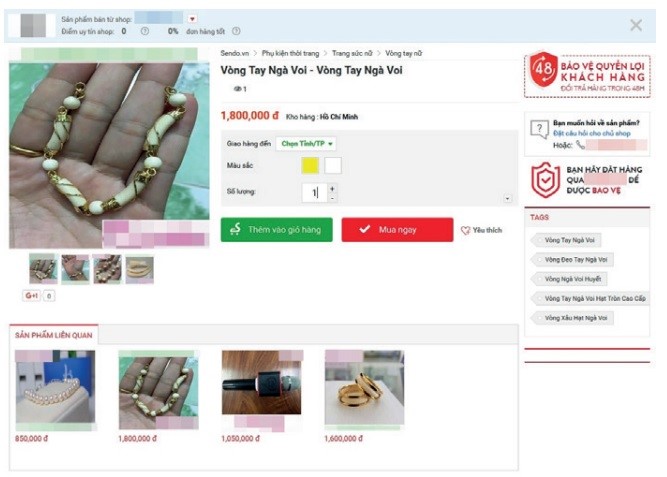Click the phone icon beside Hoặc
Screen dimensions: 667x477
pyautogui.click(x=580, y=145)
